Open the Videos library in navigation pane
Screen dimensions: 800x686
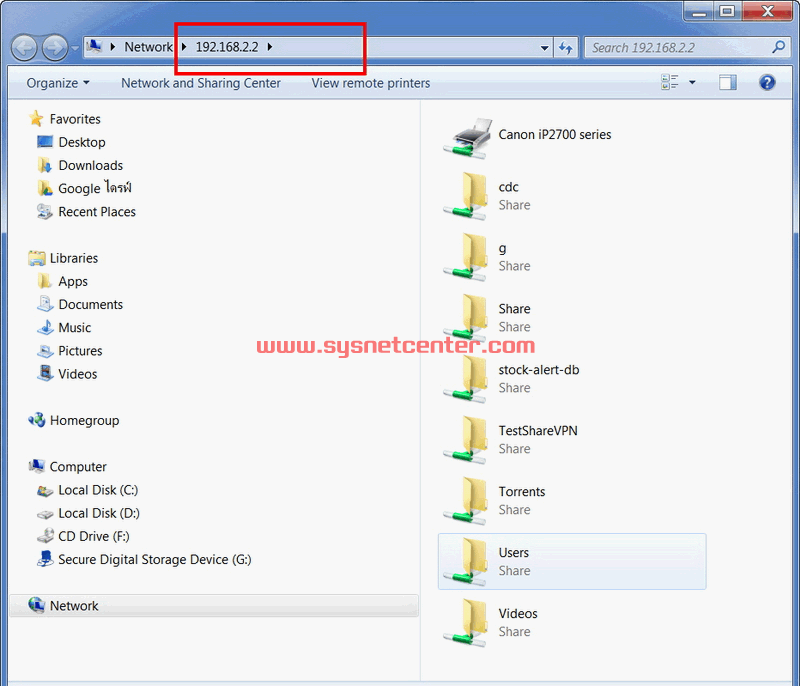[x=78, y=374]
